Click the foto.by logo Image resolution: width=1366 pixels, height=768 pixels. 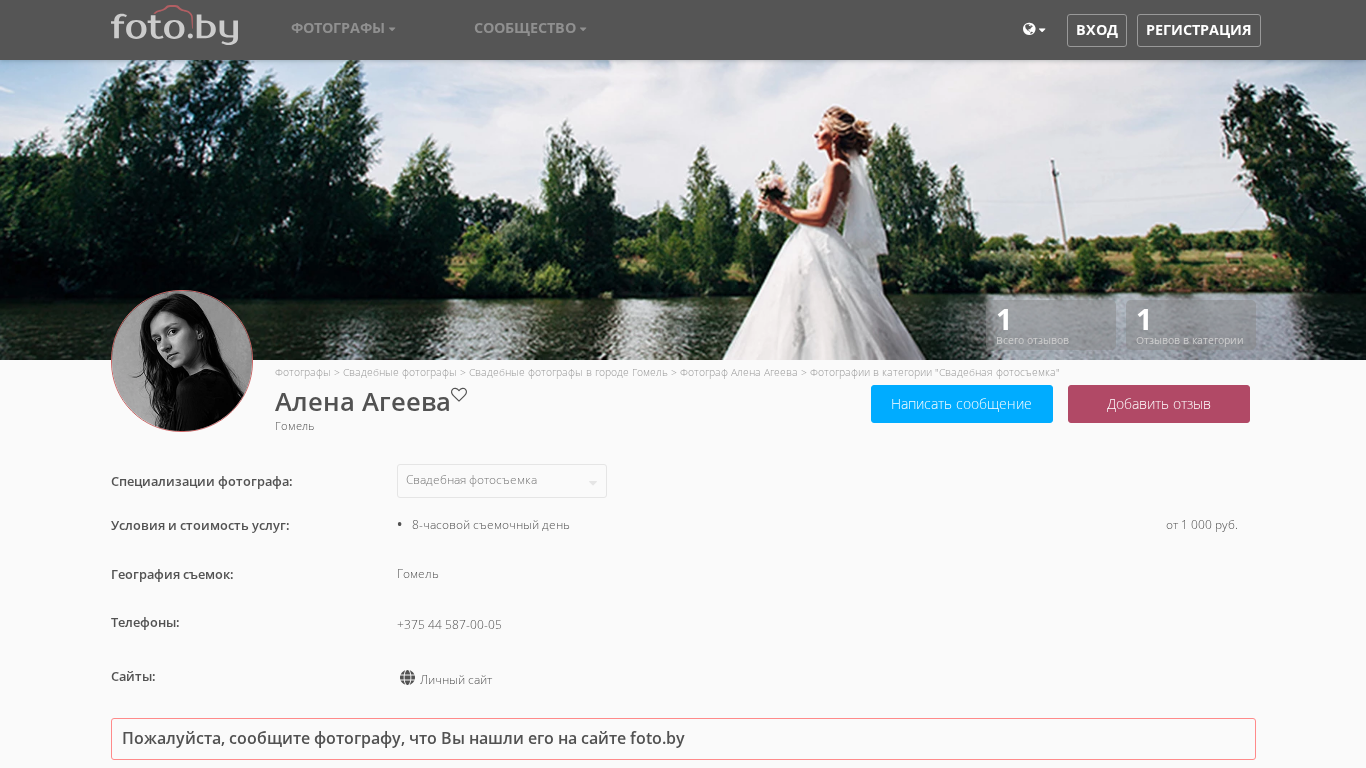(175, 26)
